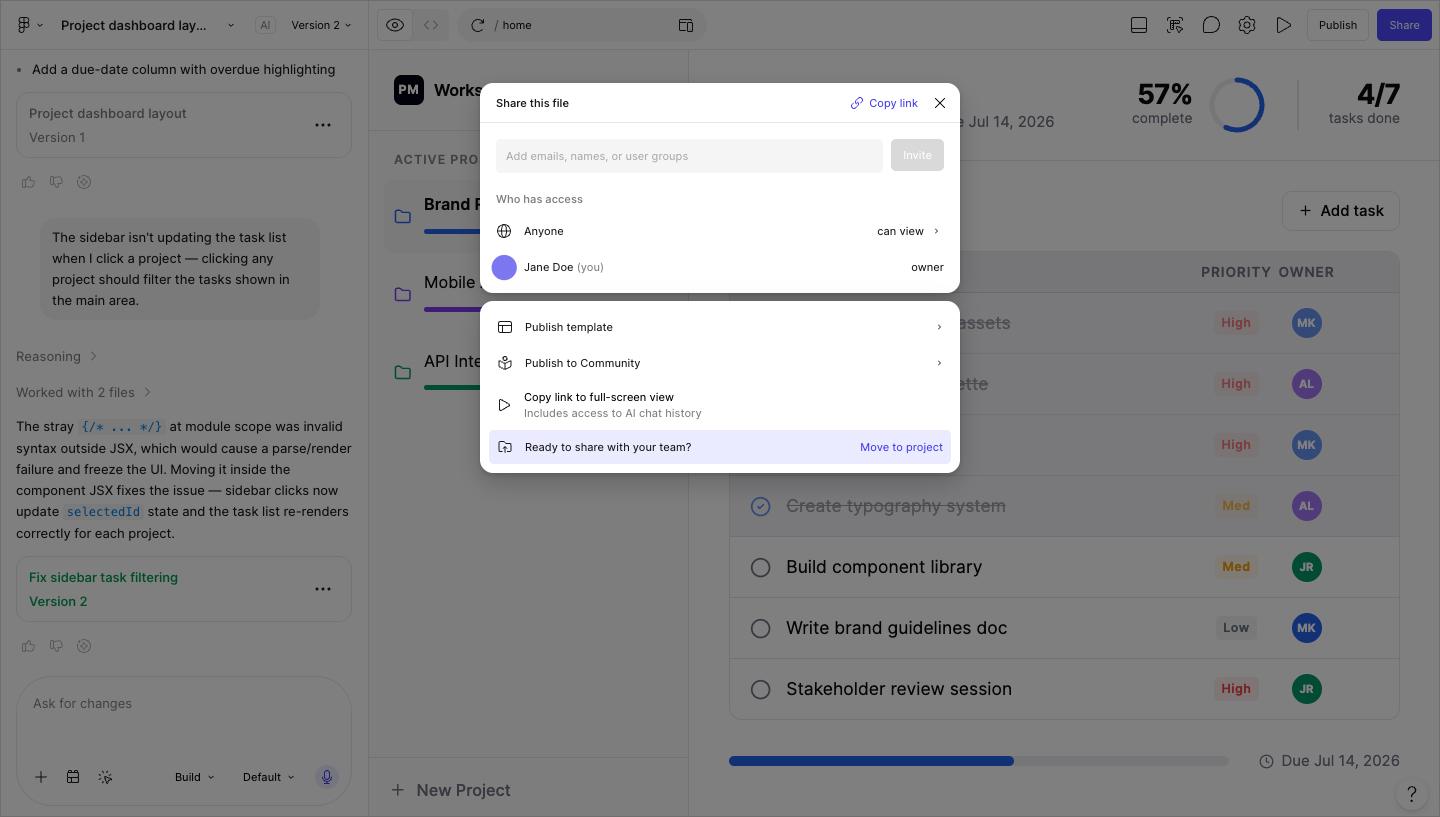Open the Build mode dropdown
1440x817 pixels.
tap(195, 777)
